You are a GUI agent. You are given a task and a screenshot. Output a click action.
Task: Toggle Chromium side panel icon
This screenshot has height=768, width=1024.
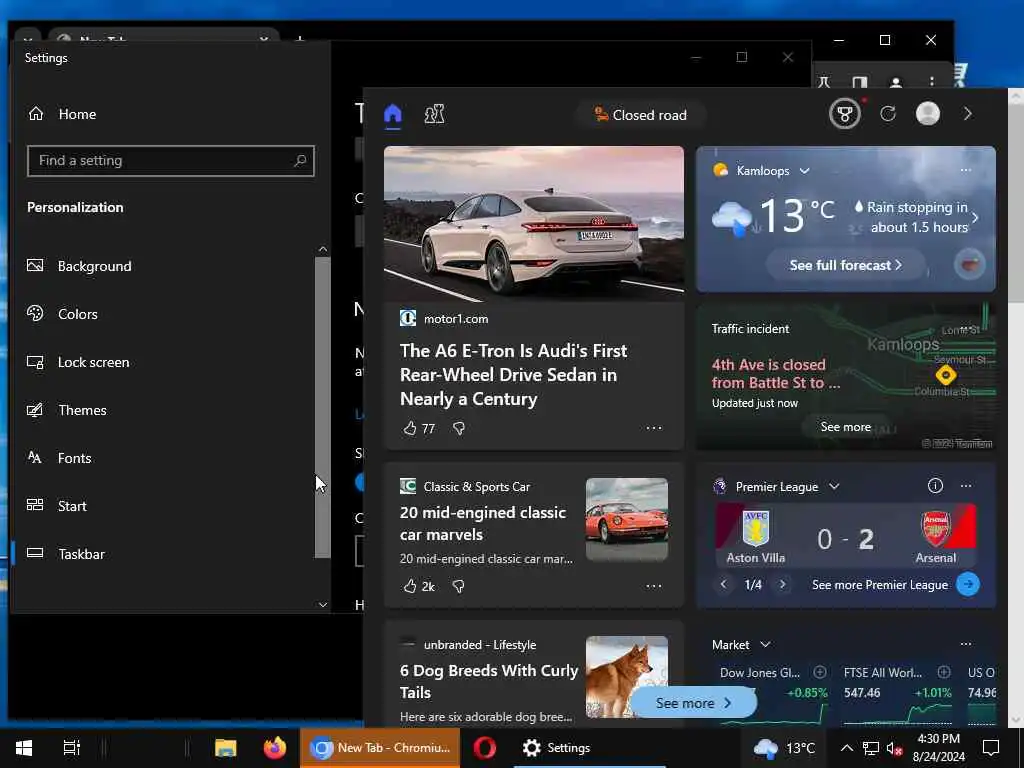860,82
